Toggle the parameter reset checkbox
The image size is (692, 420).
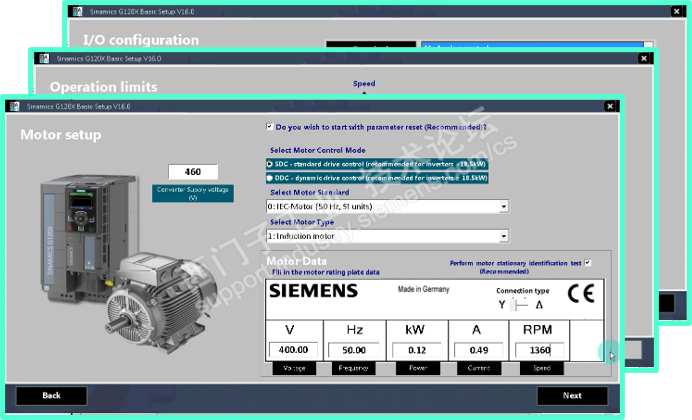pos(269,127)
